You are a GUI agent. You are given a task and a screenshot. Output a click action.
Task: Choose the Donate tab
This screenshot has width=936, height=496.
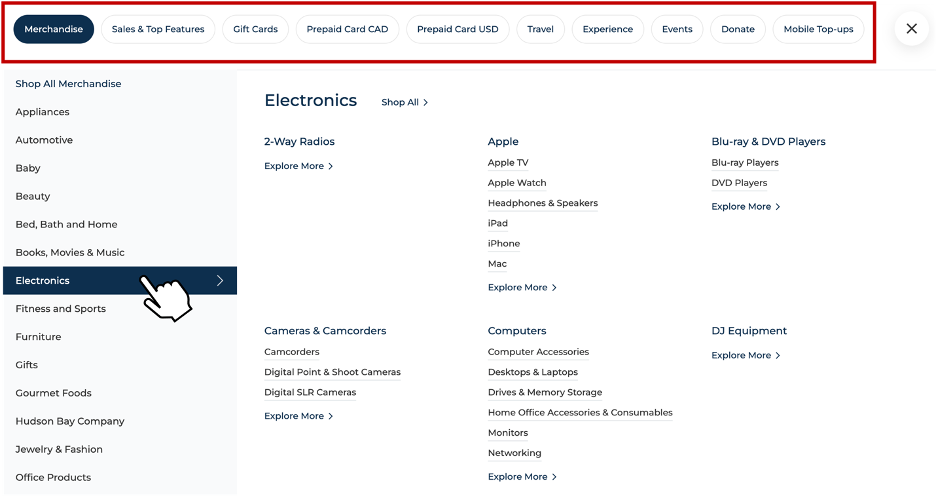coord(738,29)
